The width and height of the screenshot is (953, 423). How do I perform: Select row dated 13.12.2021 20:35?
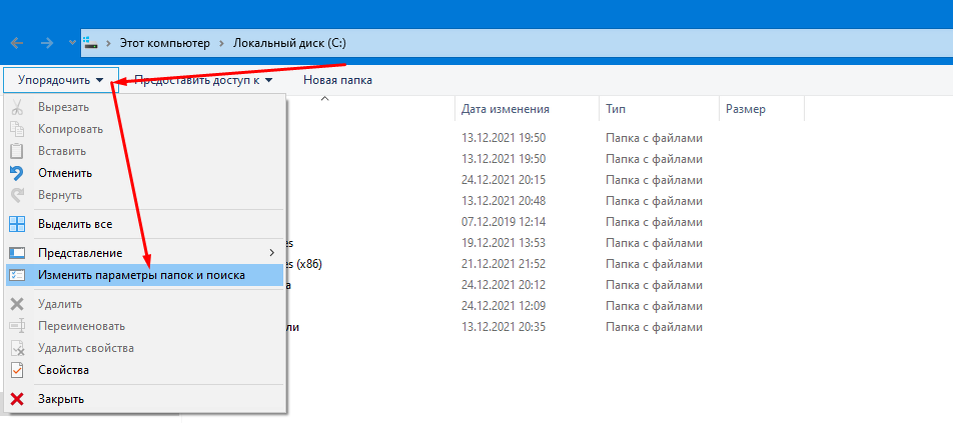click(503, 327)
